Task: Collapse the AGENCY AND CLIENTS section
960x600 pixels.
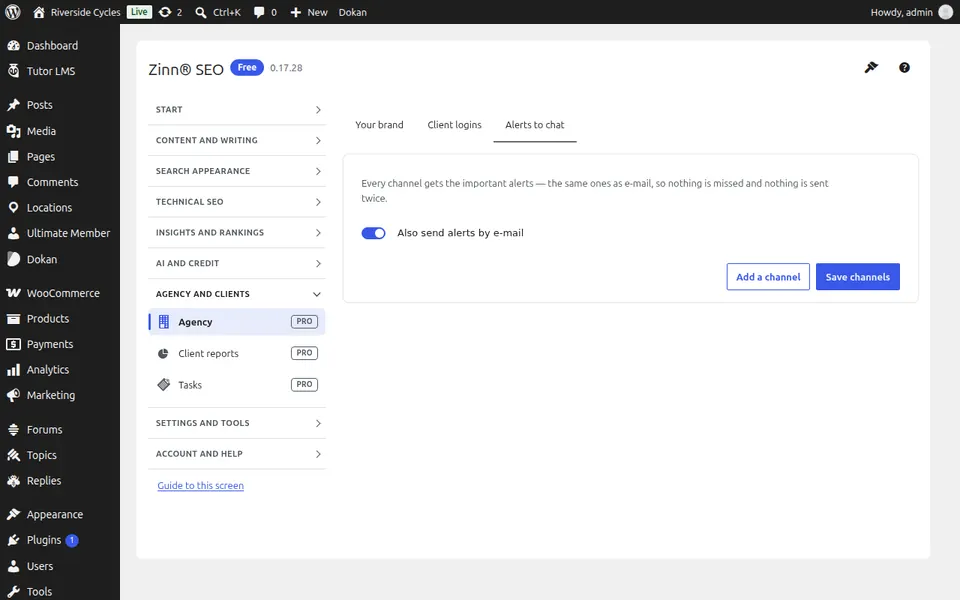Action: [x=237, y=294]
